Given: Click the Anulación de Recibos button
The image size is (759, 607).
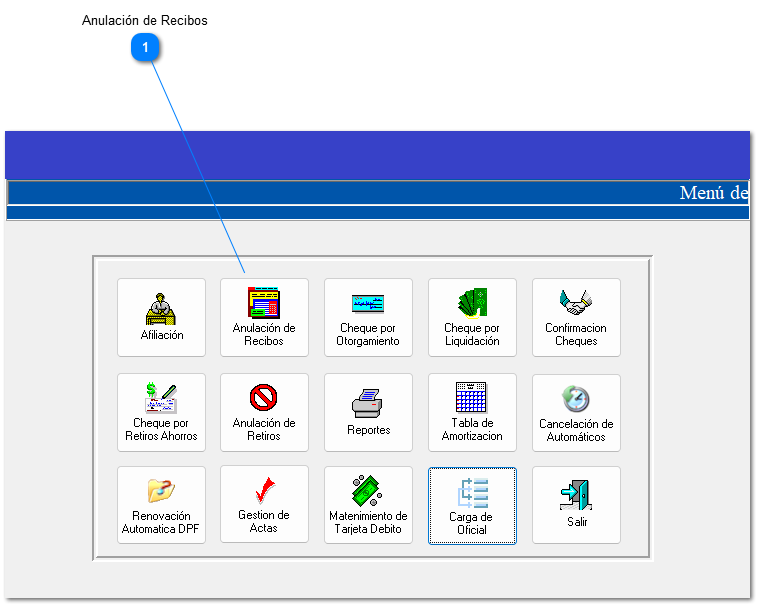Looking at the screenshot, I should tap(264, 317).
